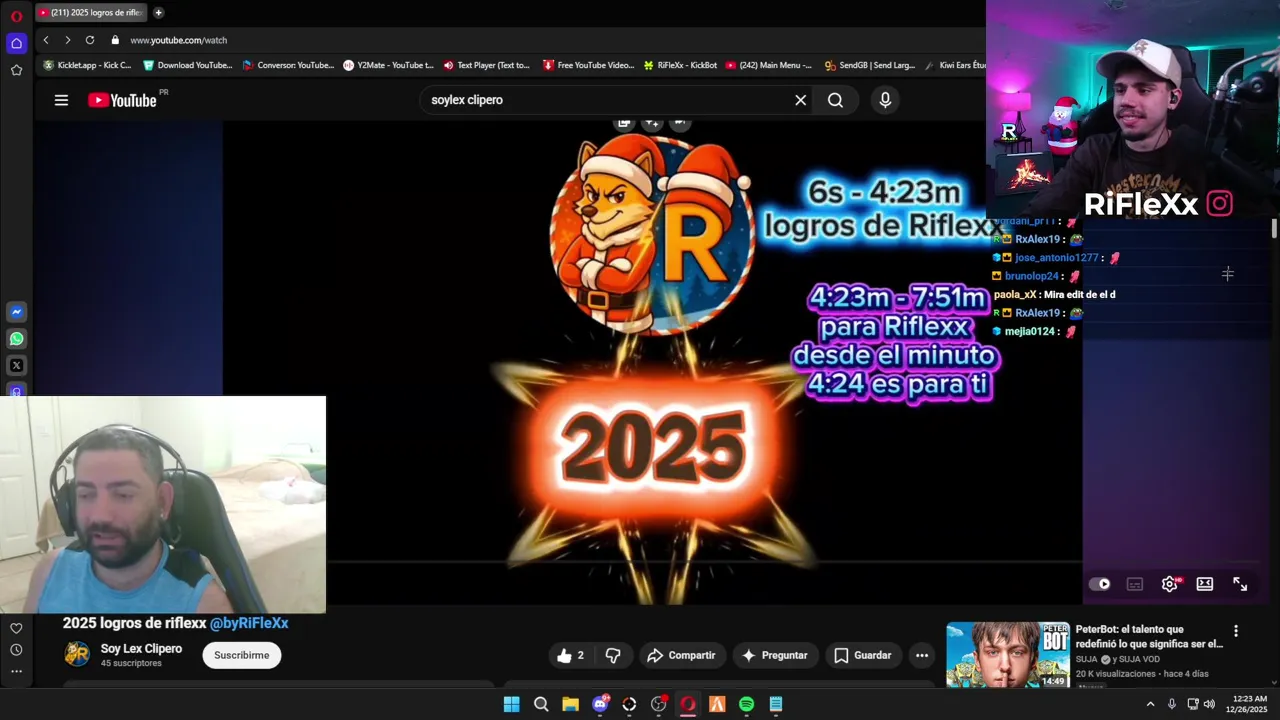Open the Opera menu logo
1280x720 pixels.
[16, 16]
